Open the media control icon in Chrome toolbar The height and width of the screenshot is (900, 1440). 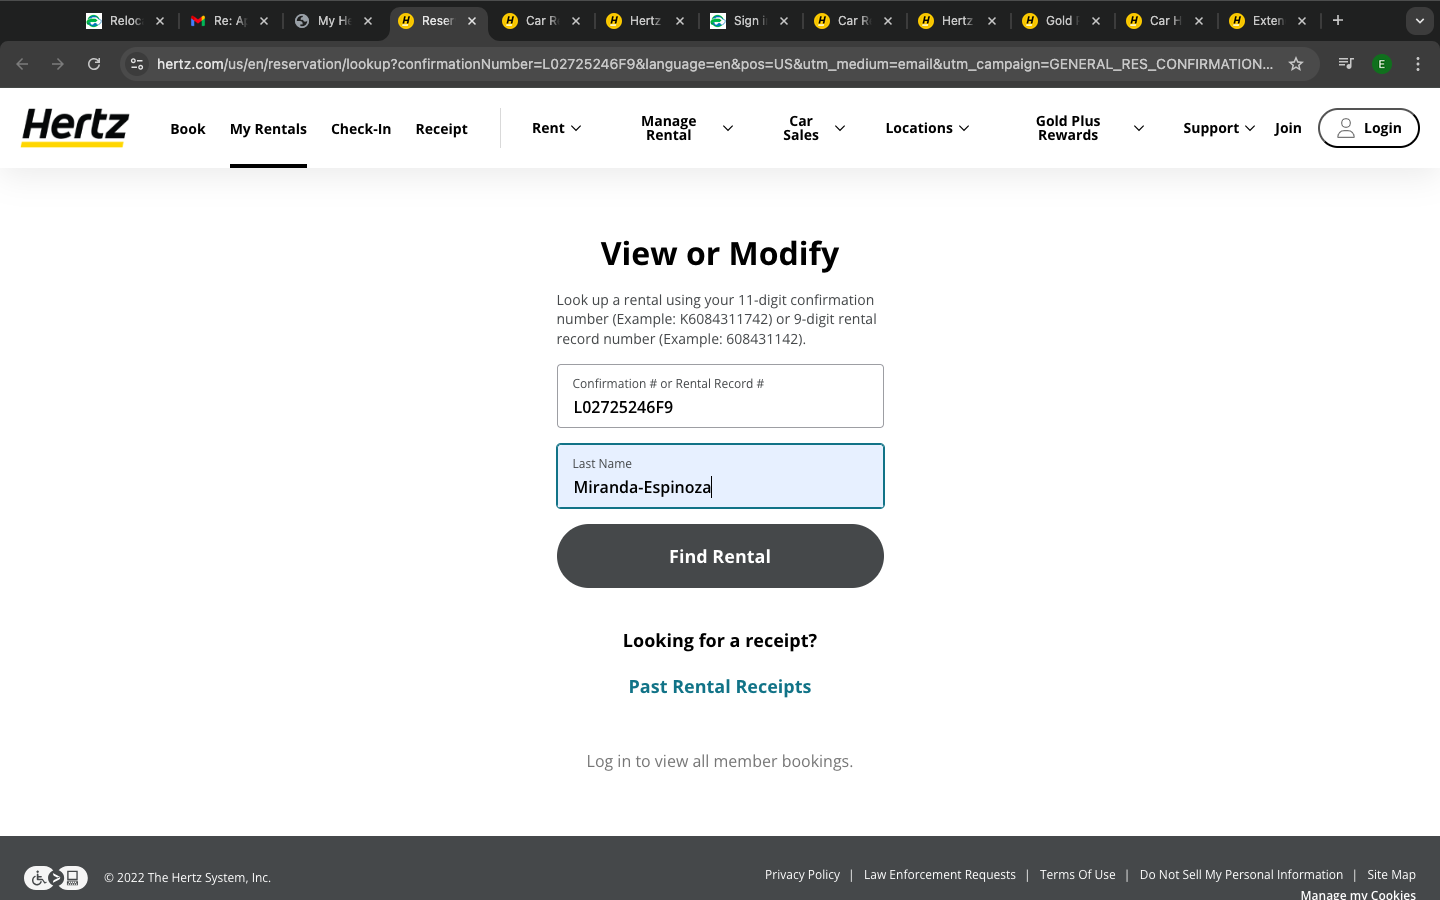(1346, 64)
